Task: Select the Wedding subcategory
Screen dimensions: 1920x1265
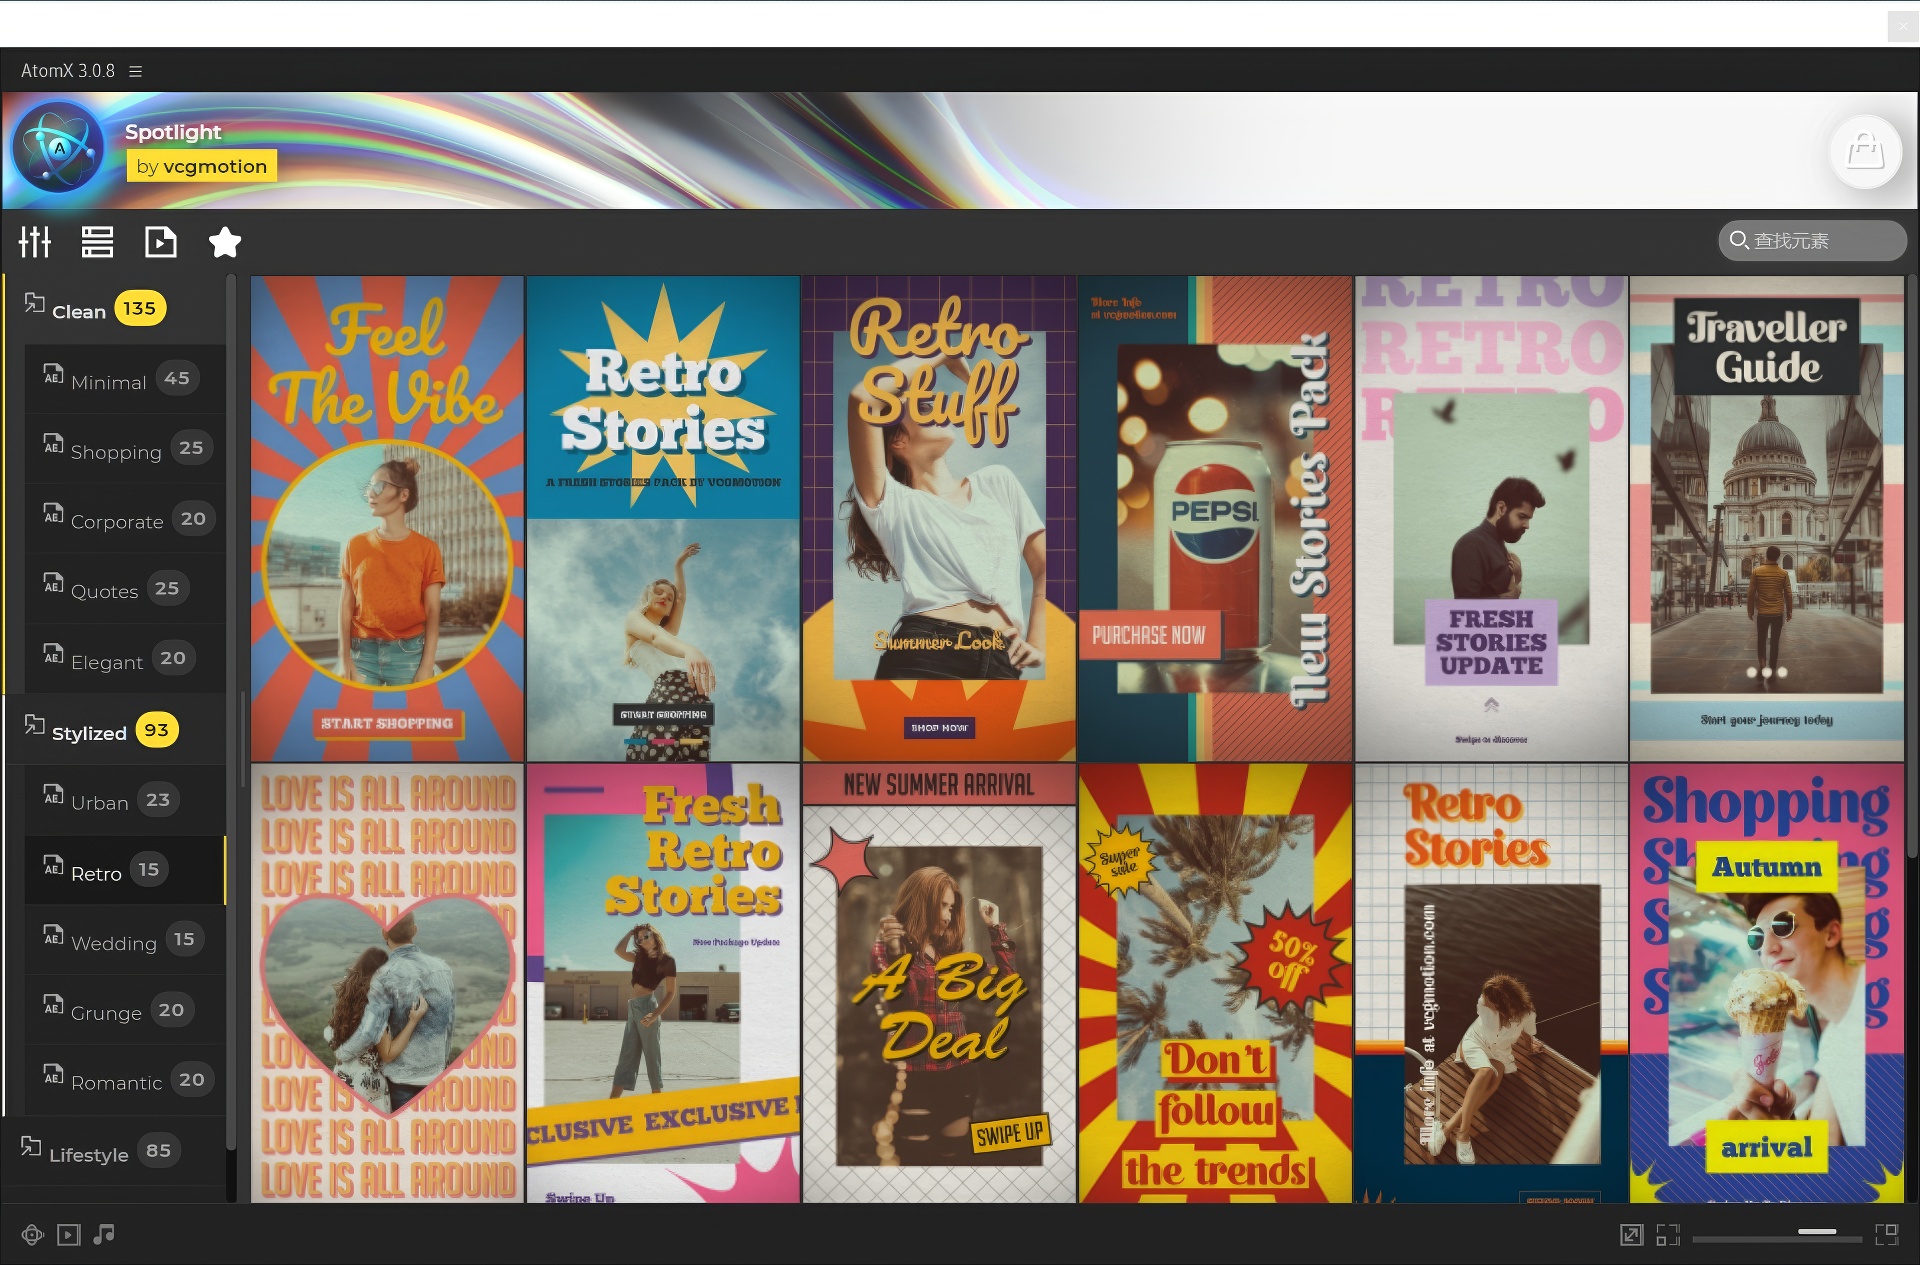Action: [125, 940]
